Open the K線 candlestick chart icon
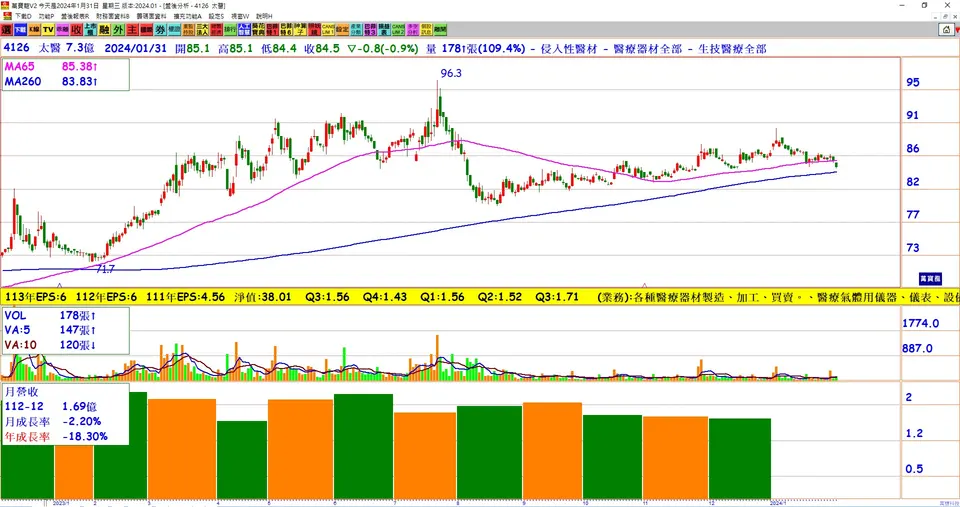960x507 pixels. coord(34,29)
